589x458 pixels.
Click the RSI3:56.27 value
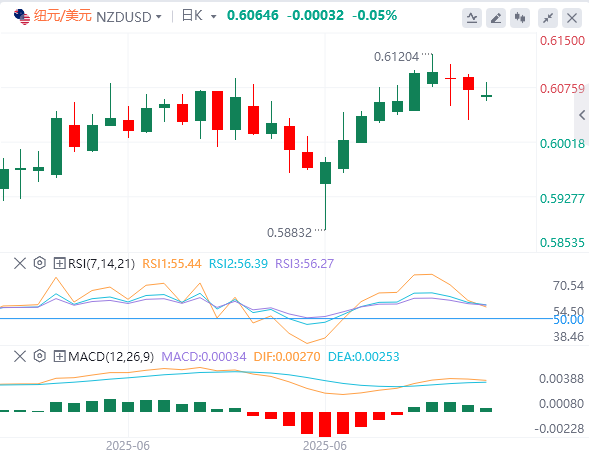304,264
